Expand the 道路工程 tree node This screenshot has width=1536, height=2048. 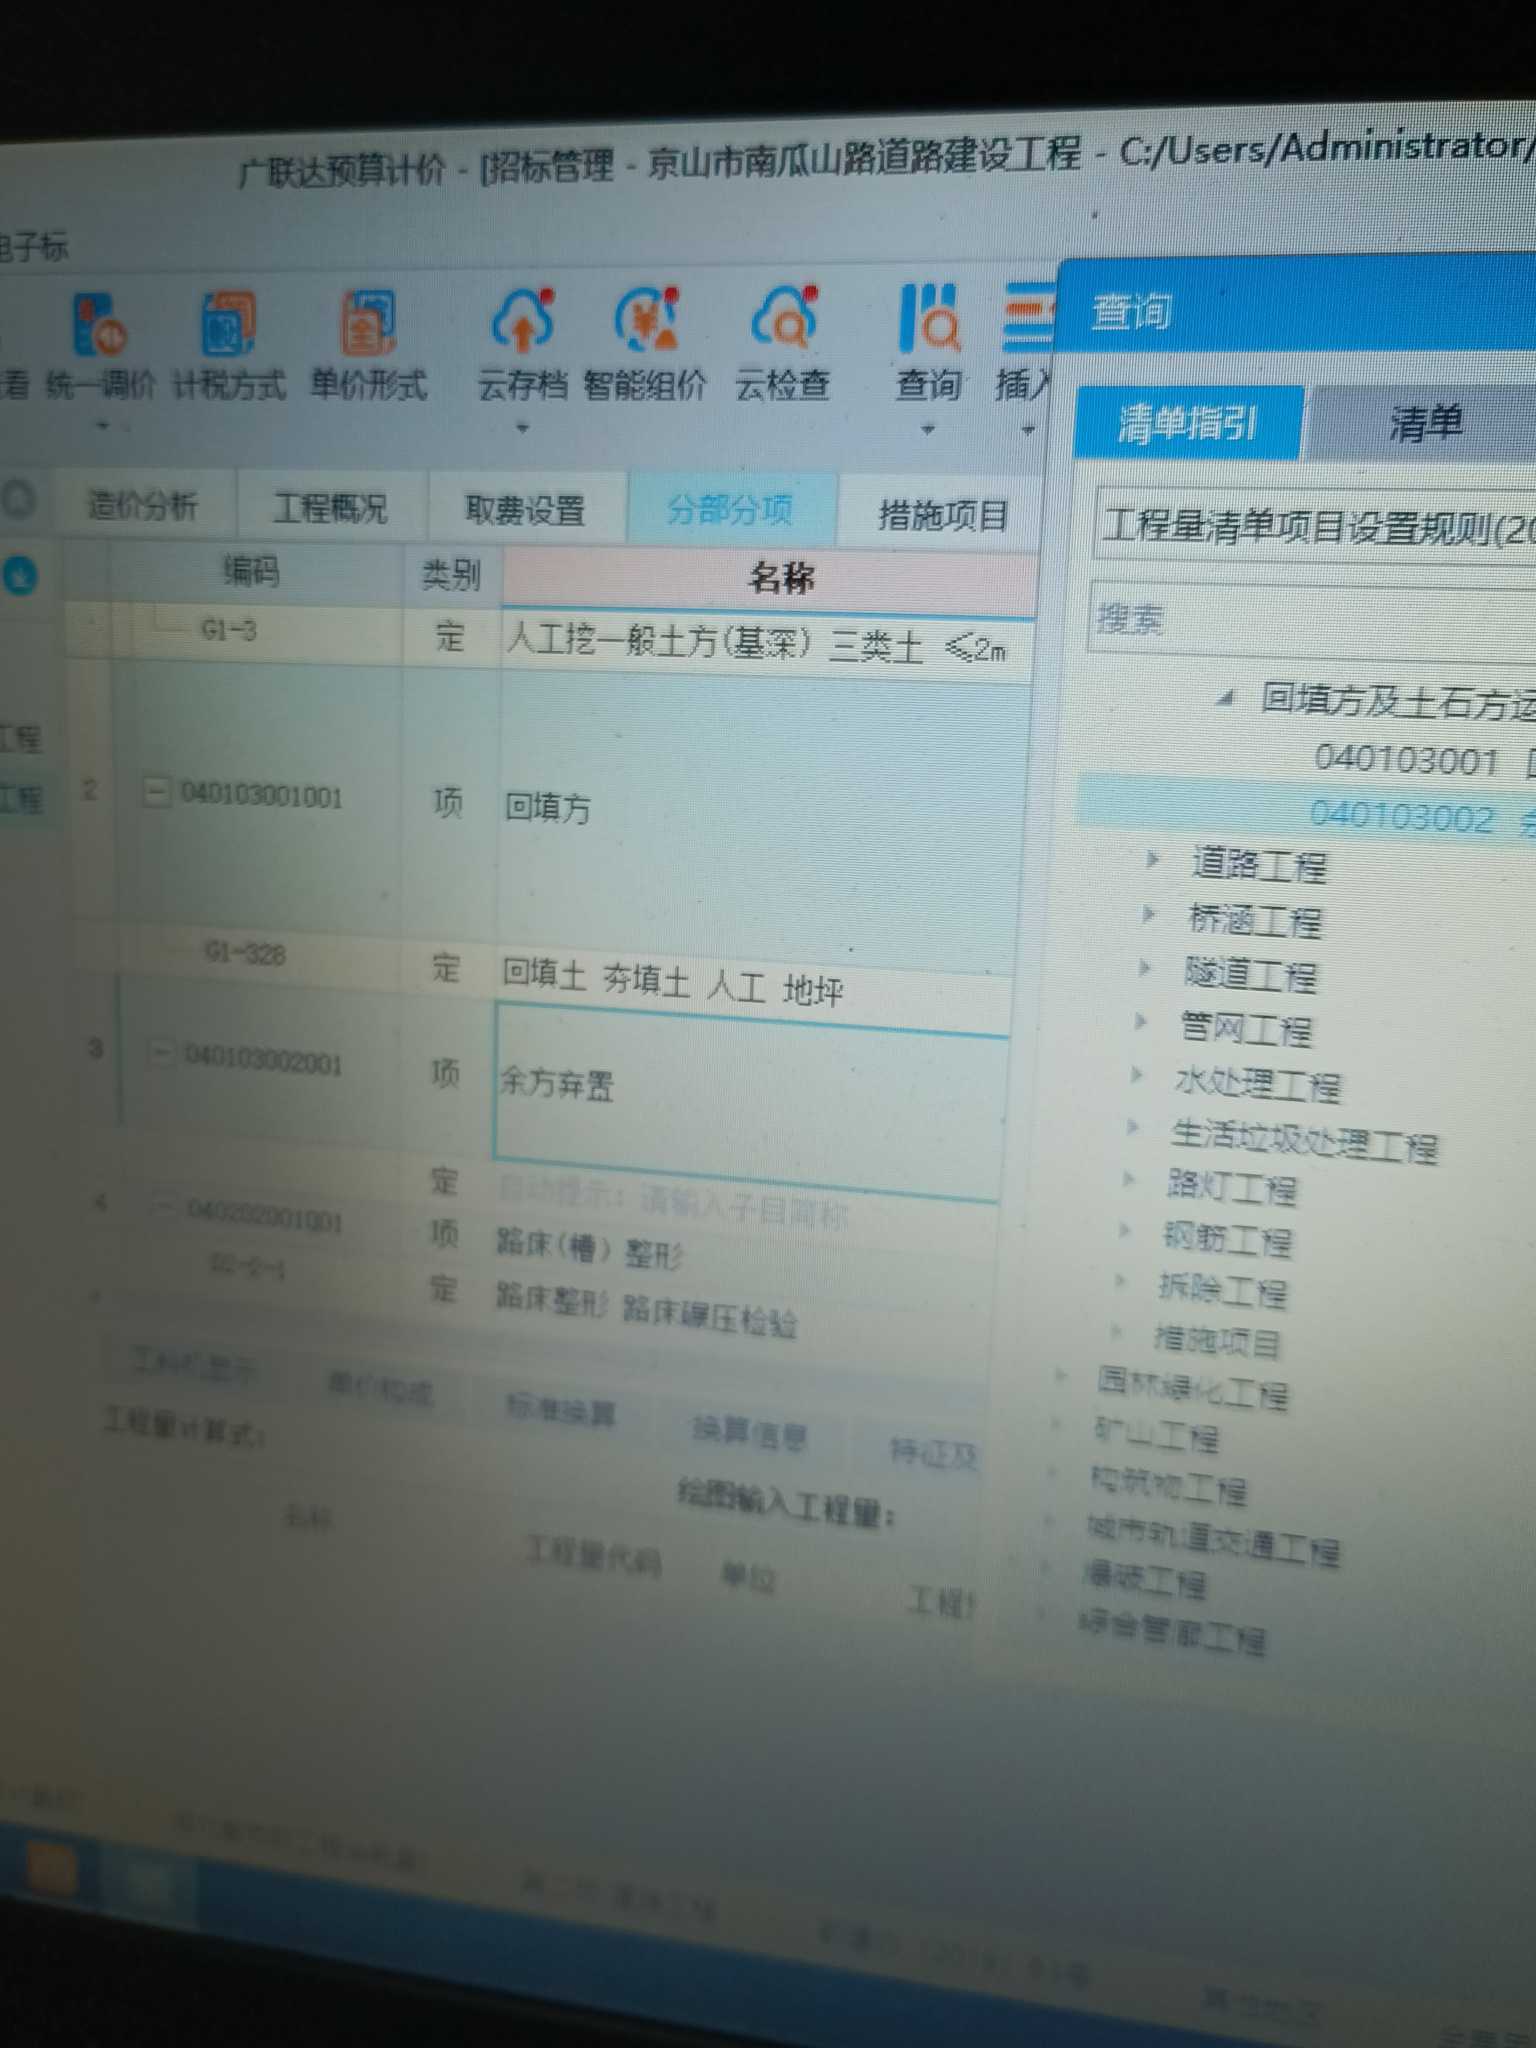tap(1152, 859)
